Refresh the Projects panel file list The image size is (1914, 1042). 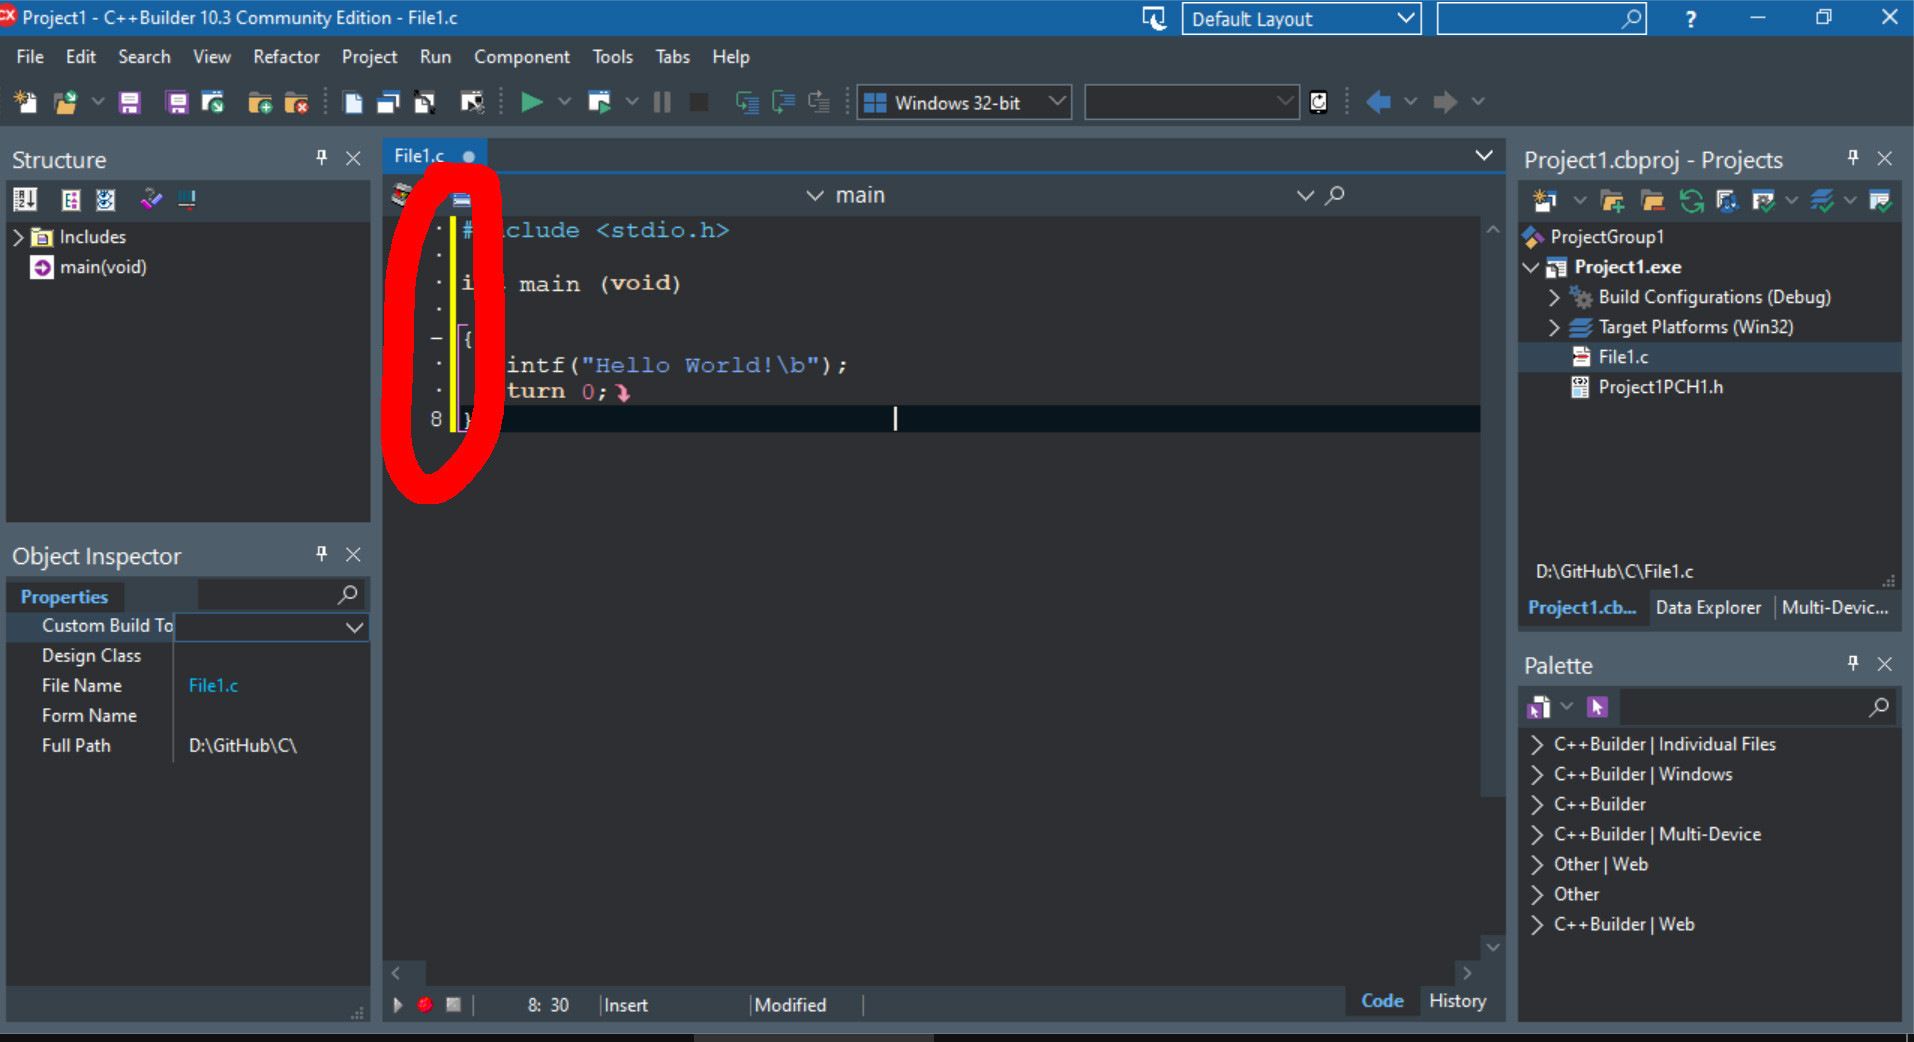pos(1691,200)
